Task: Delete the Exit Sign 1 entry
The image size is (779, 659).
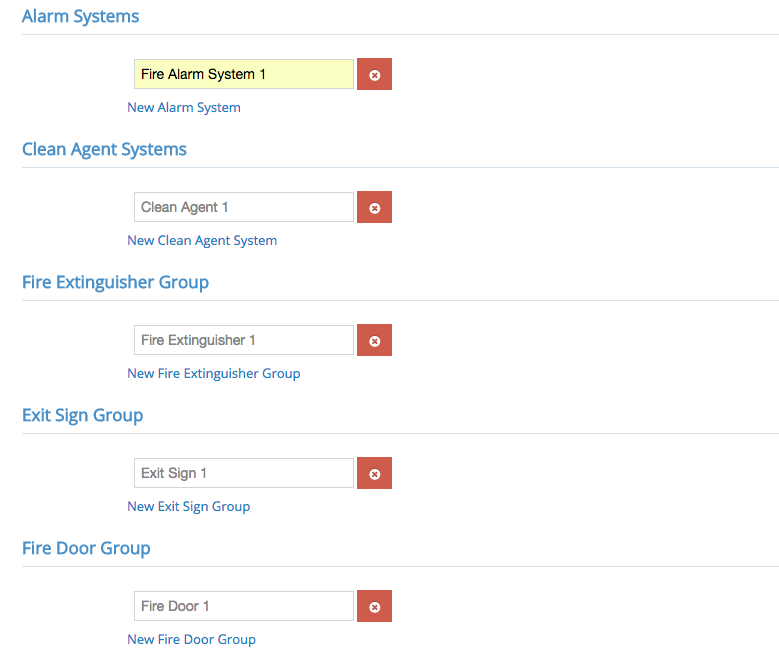Action: (x=374, y=473)
